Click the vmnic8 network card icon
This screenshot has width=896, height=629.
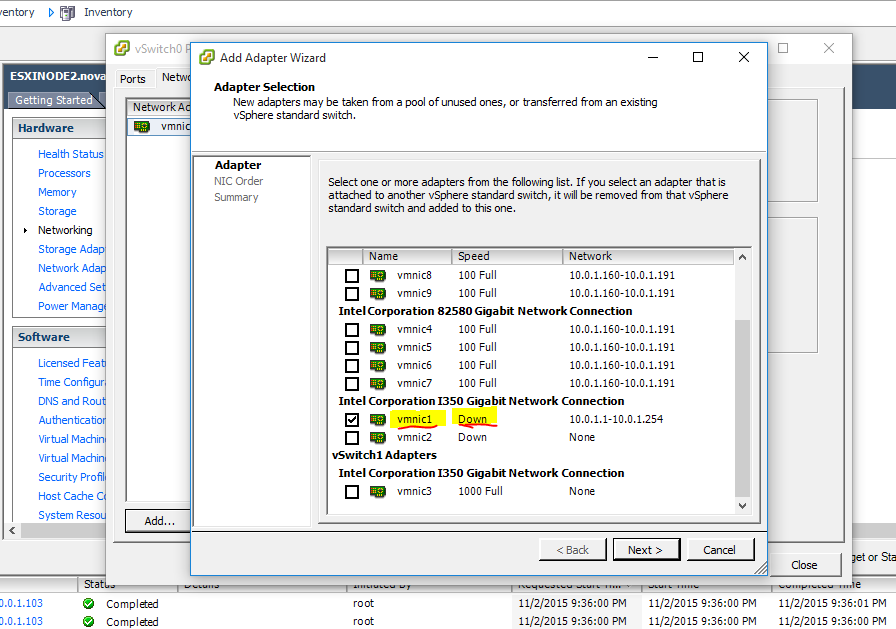378,275
